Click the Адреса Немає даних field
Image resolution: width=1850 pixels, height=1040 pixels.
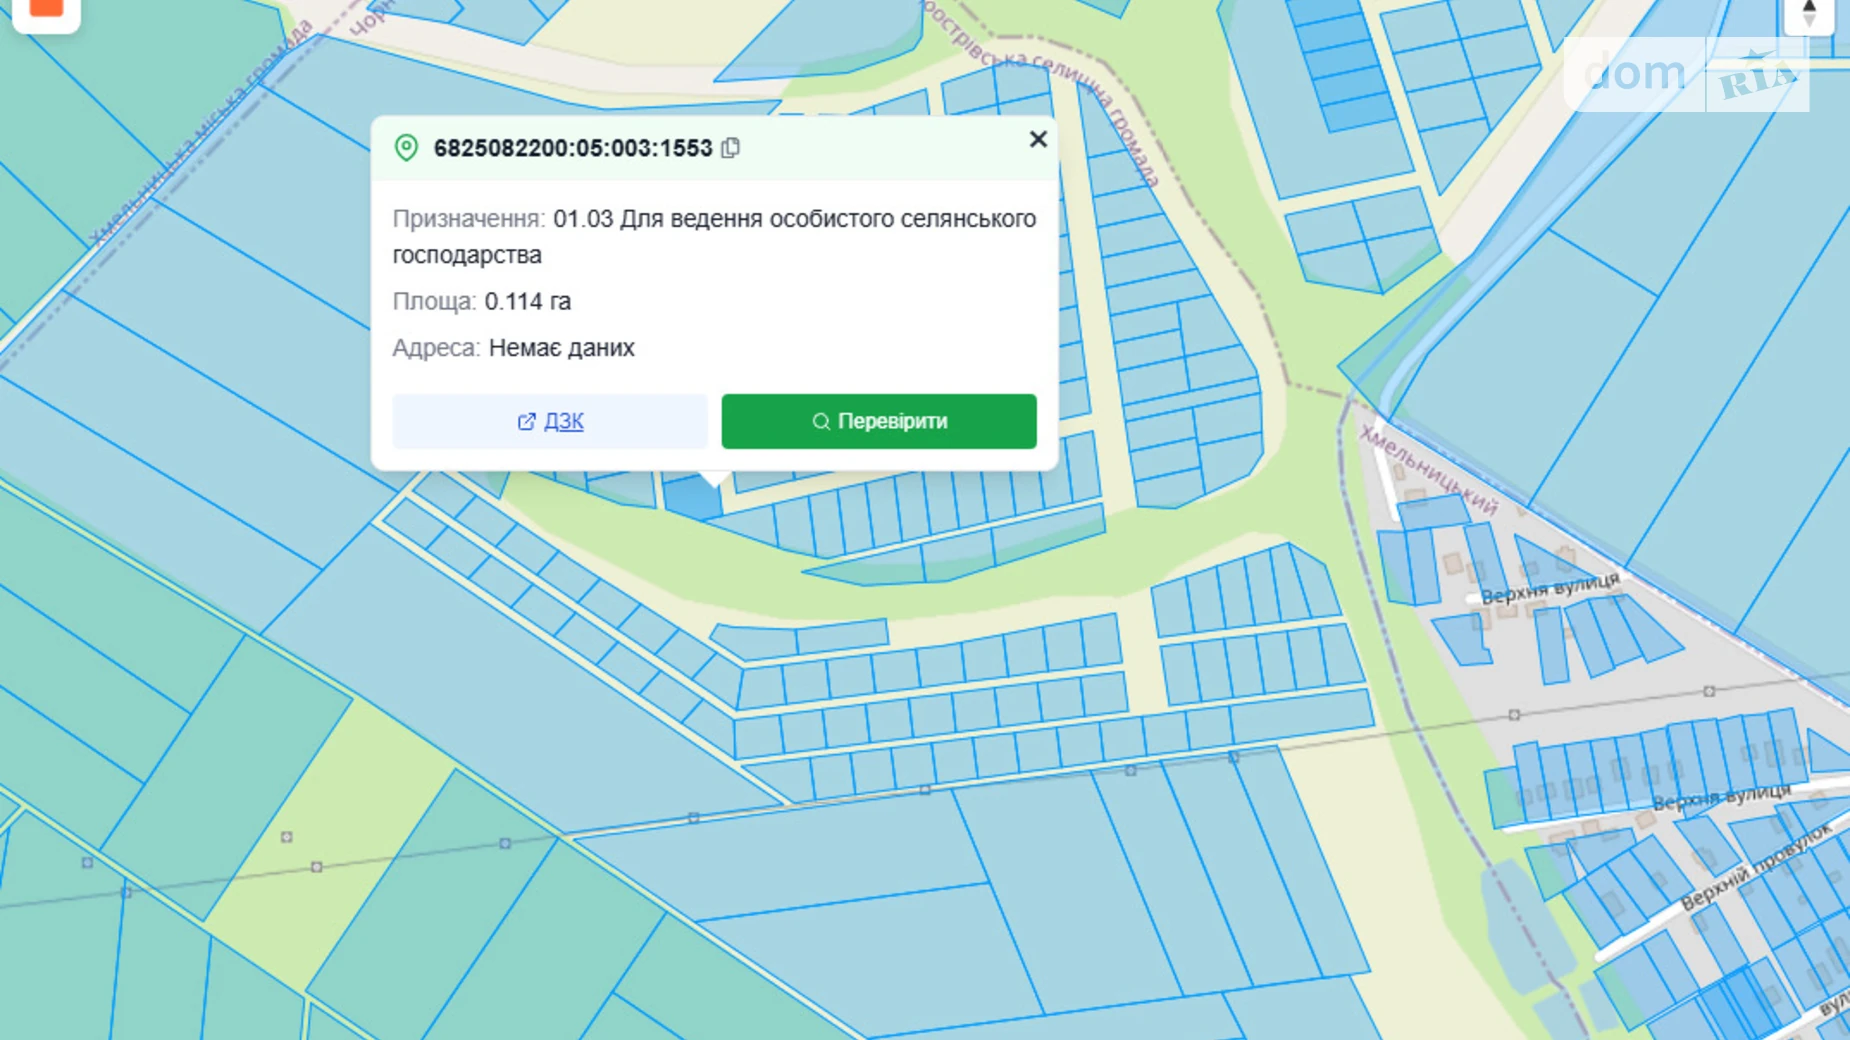pyautogui.click(x=561, y=348)
